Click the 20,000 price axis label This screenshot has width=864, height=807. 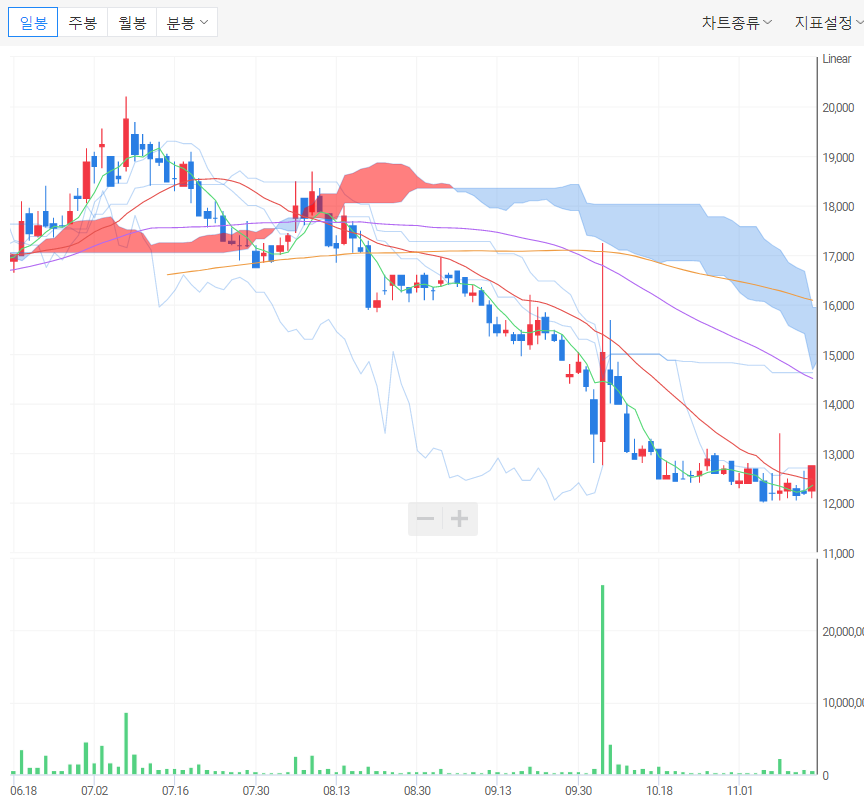coord(838,107)
